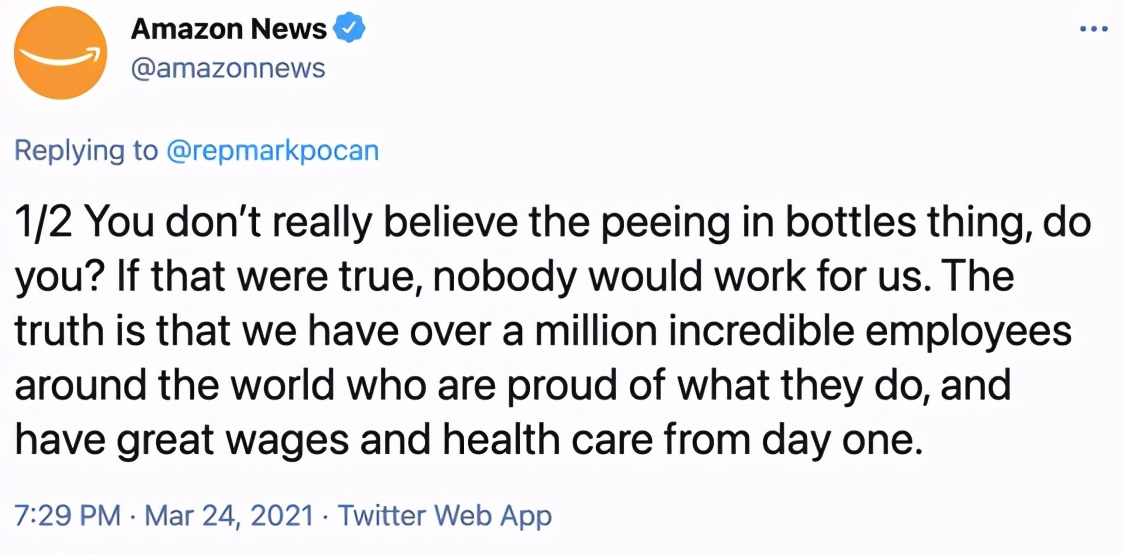Click the @amazonnews handle
The image size is (1124, 554).
pos(228,67)
